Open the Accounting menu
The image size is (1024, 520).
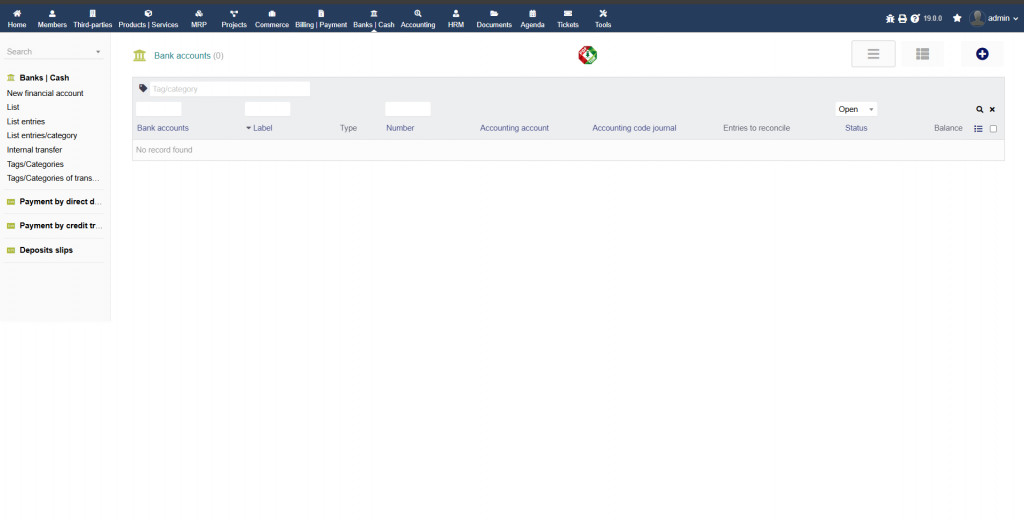tap(418, 19)
